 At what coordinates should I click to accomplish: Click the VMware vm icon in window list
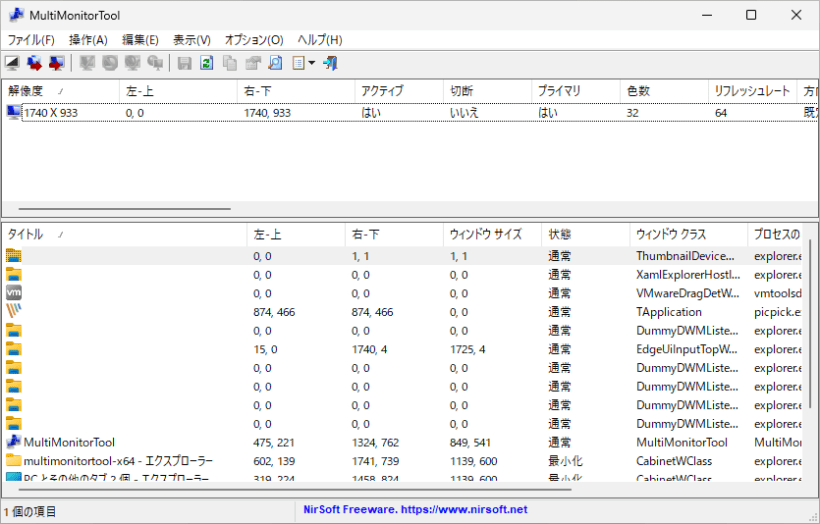pos(14,293)
